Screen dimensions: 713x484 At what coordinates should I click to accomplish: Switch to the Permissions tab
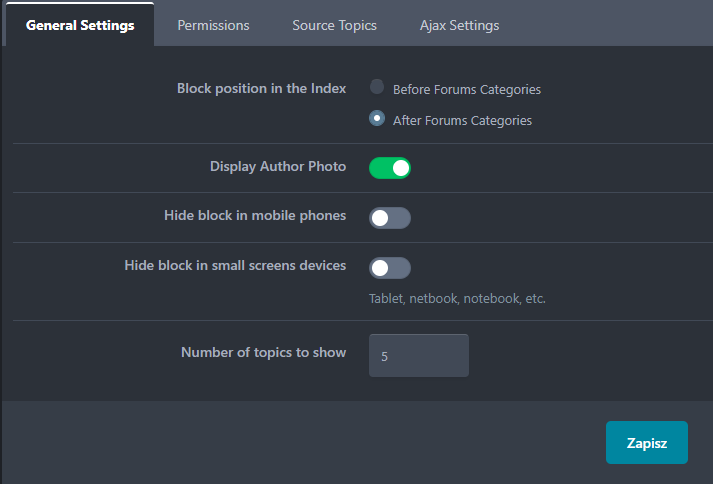tap(213, 25)
